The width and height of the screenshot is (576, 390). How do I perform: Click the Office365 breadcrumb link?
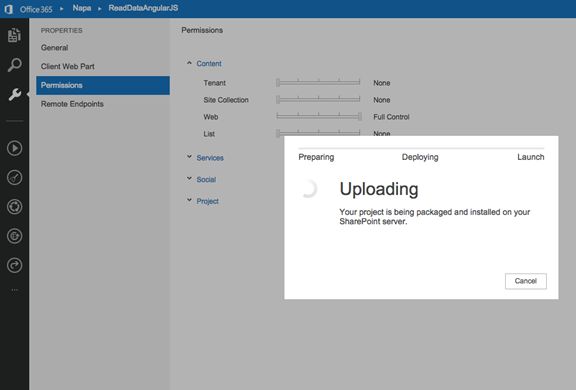tap(36, 9)
